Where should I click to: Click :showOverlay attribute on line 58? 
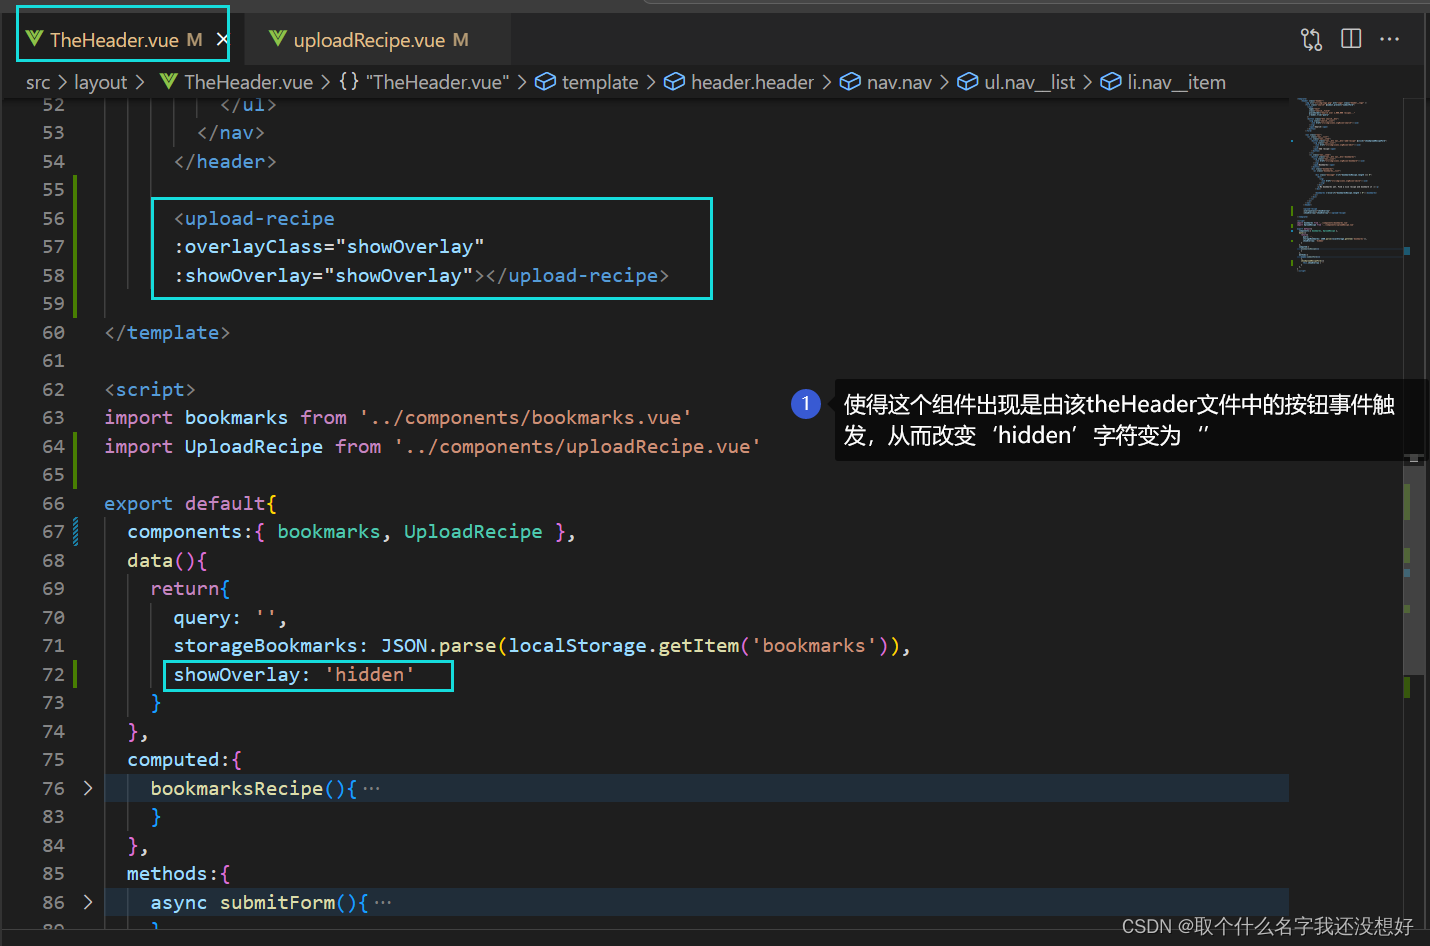click(x=243, y=275)
